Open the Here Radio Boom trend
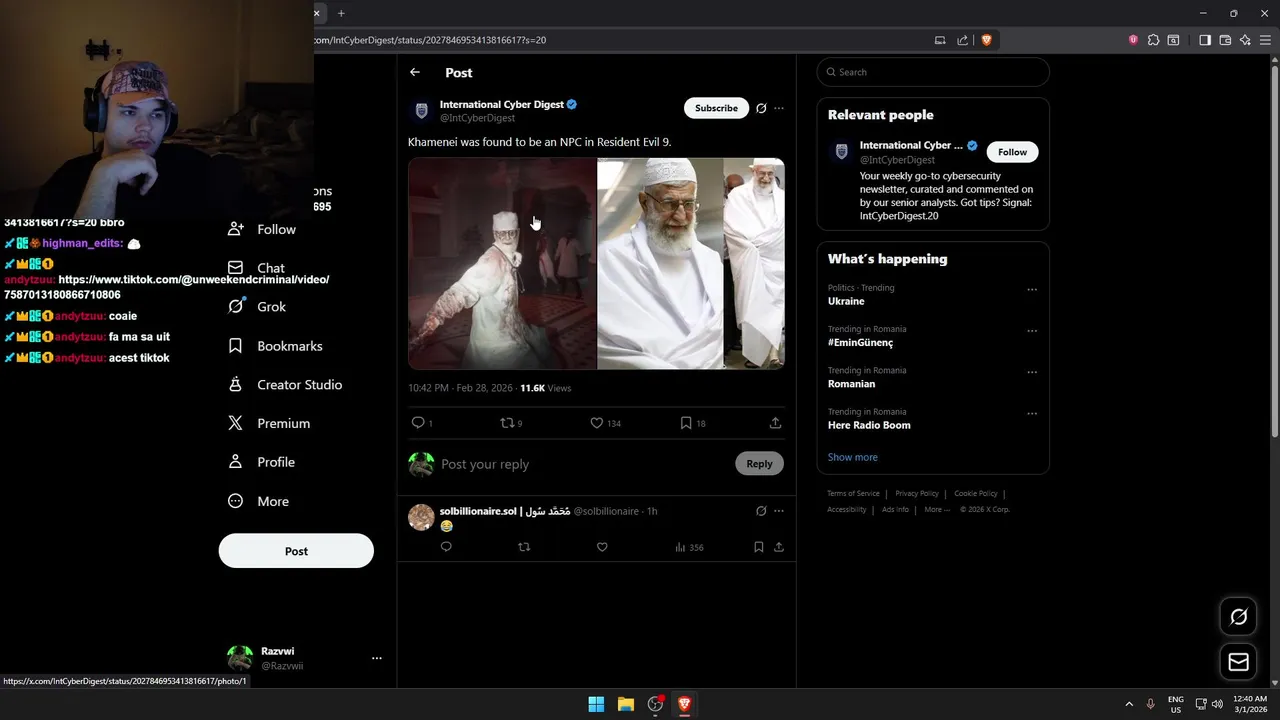The height and width of the screenshot is (720, 1280). click(x=869, y=425)
